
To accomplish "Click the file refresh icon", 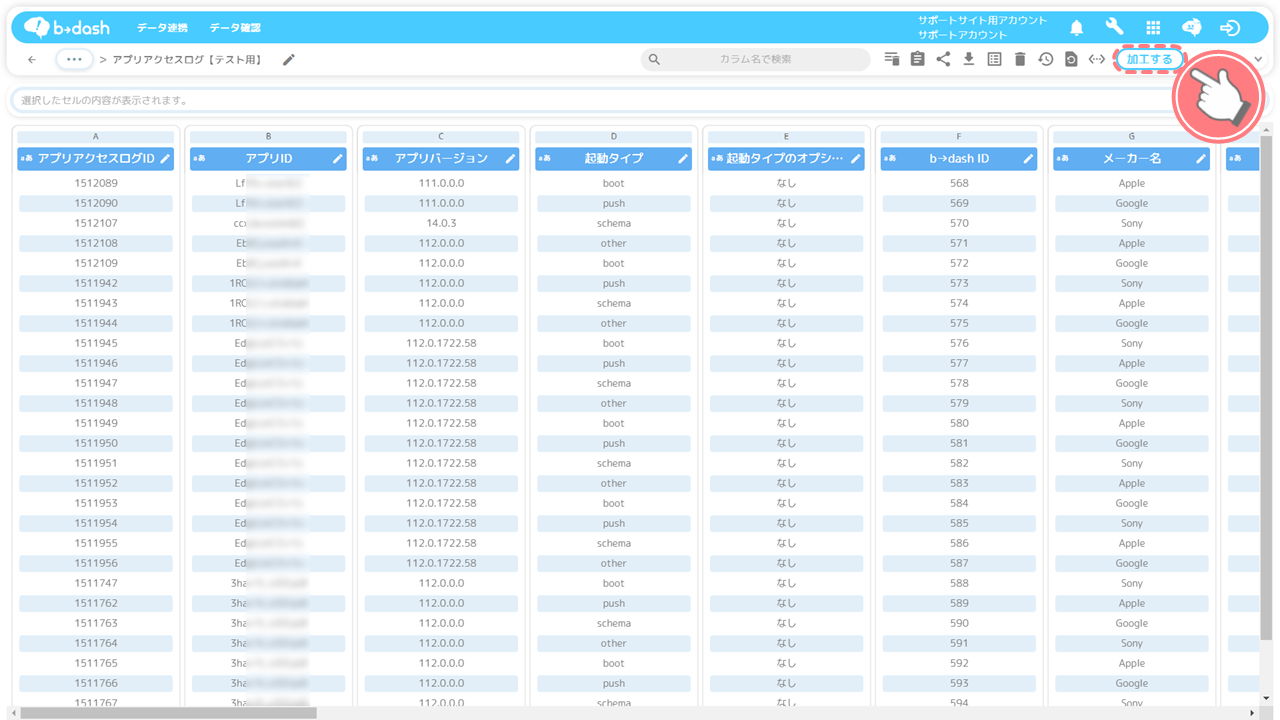I will (x=1071, y=60).
